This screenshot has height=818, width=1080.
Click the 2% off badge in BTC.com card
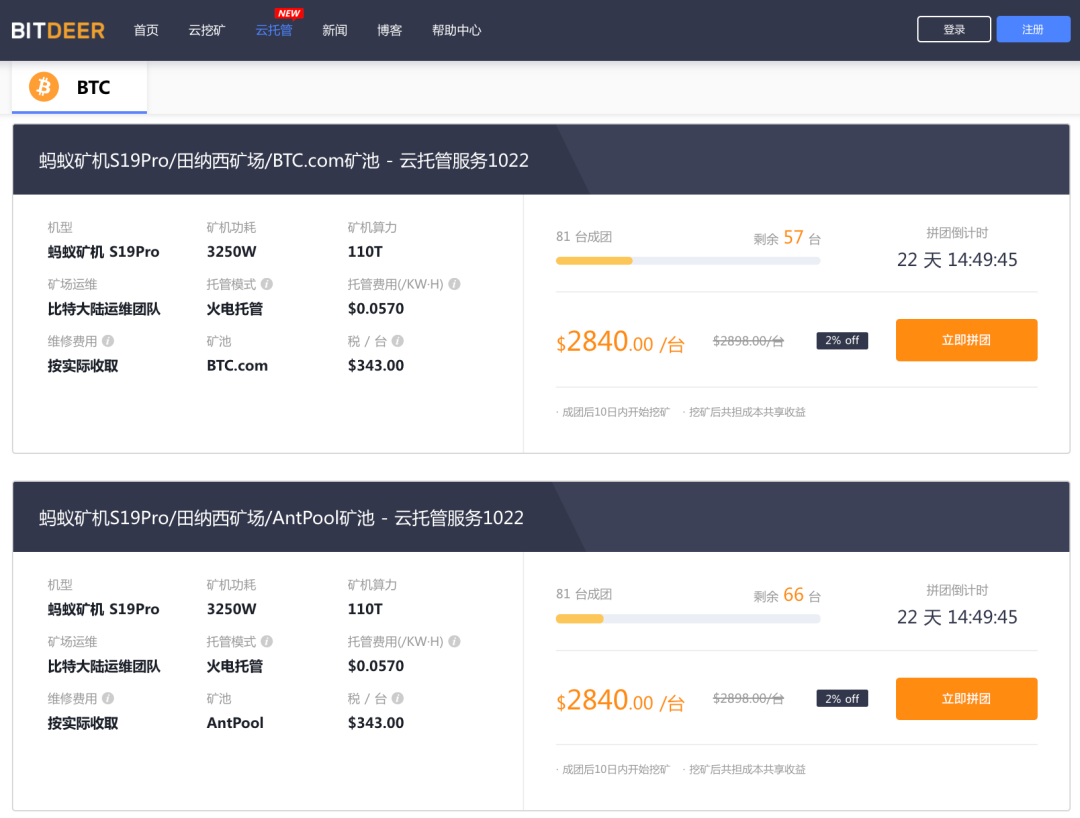tap(842, 340)
